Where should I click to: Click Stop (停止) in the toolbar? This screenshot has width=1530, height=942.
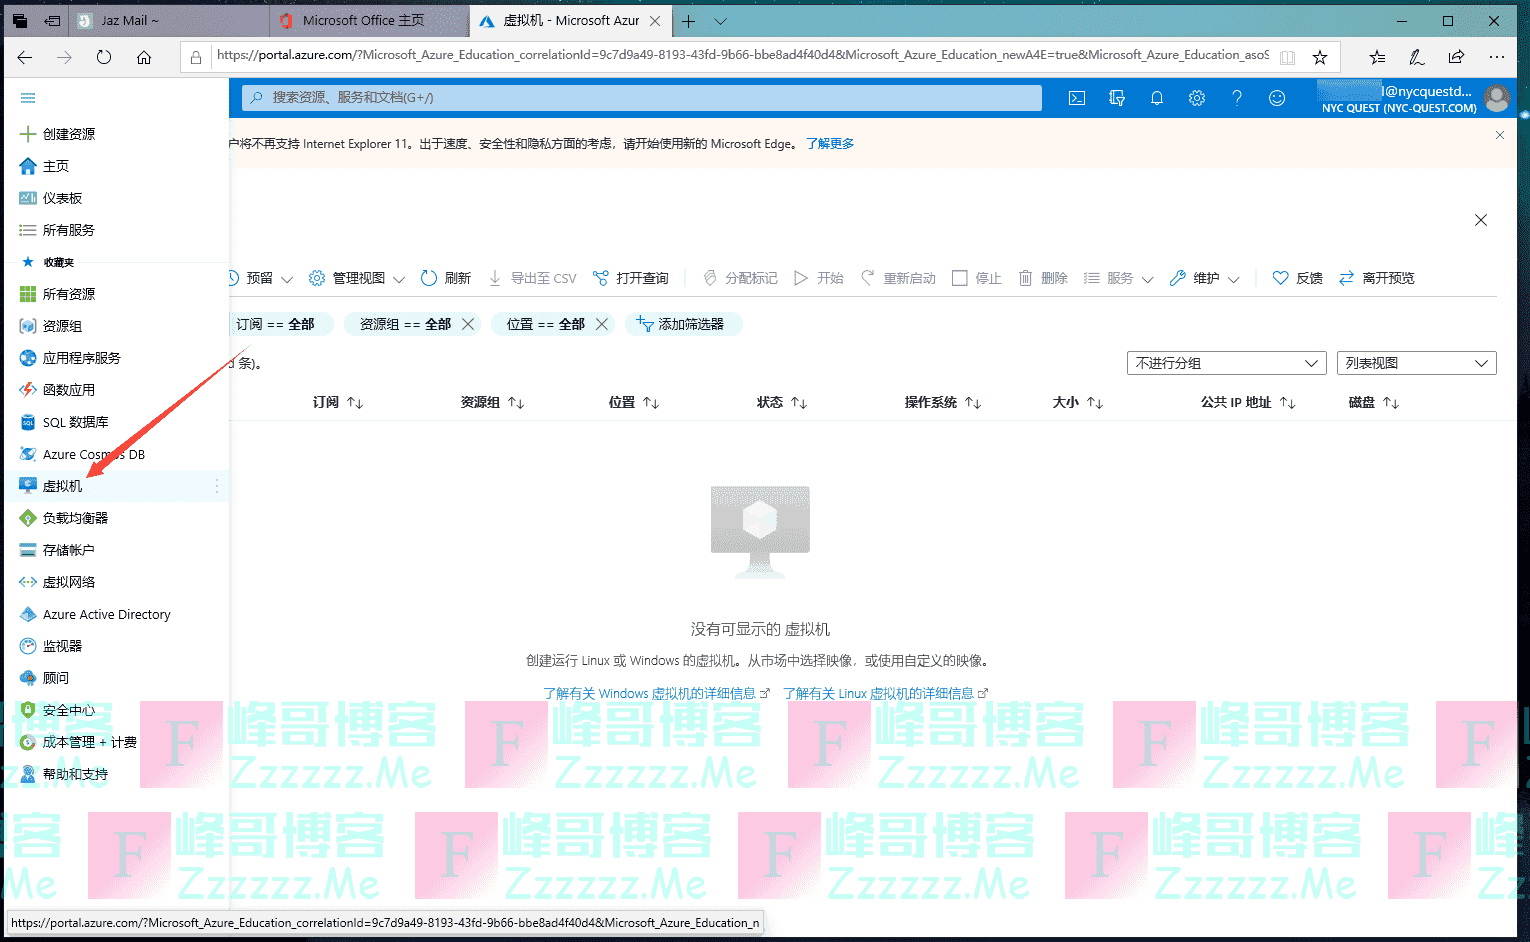(x=977, y=278)
